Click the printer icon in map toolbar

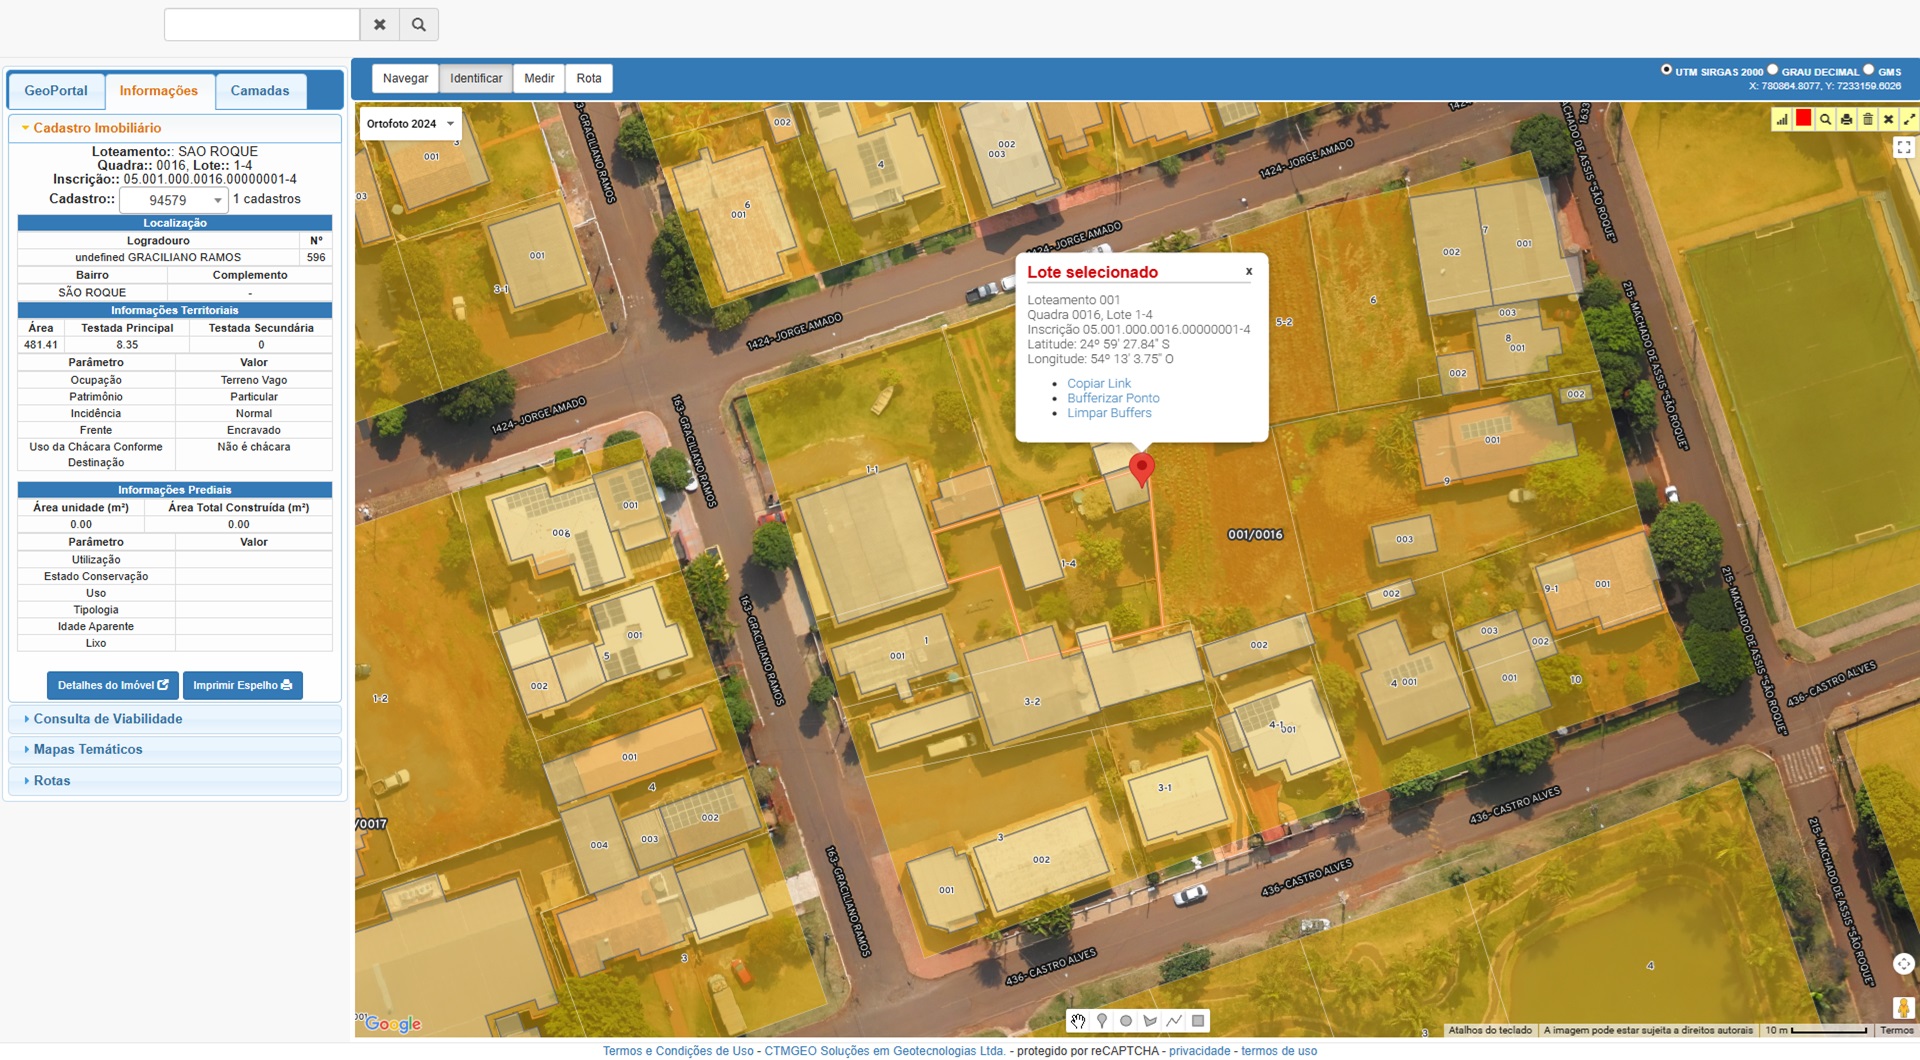tap(1846, 120)
